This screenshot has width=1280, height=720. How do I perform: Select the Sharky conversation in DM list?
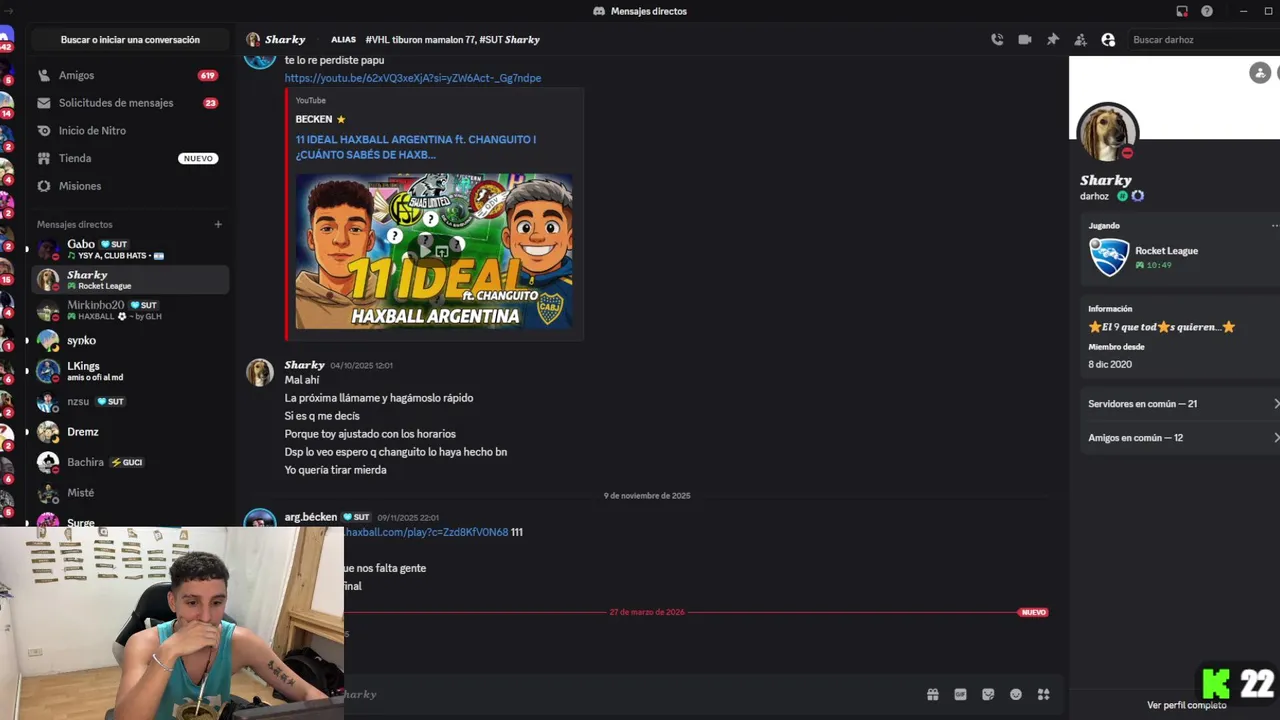click(130, 280)
